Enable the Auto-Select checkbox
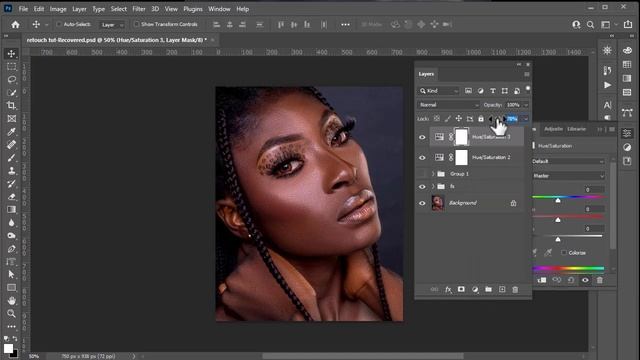Image resolution: width=640 pixels, height=360 pixels. [59, 24]
